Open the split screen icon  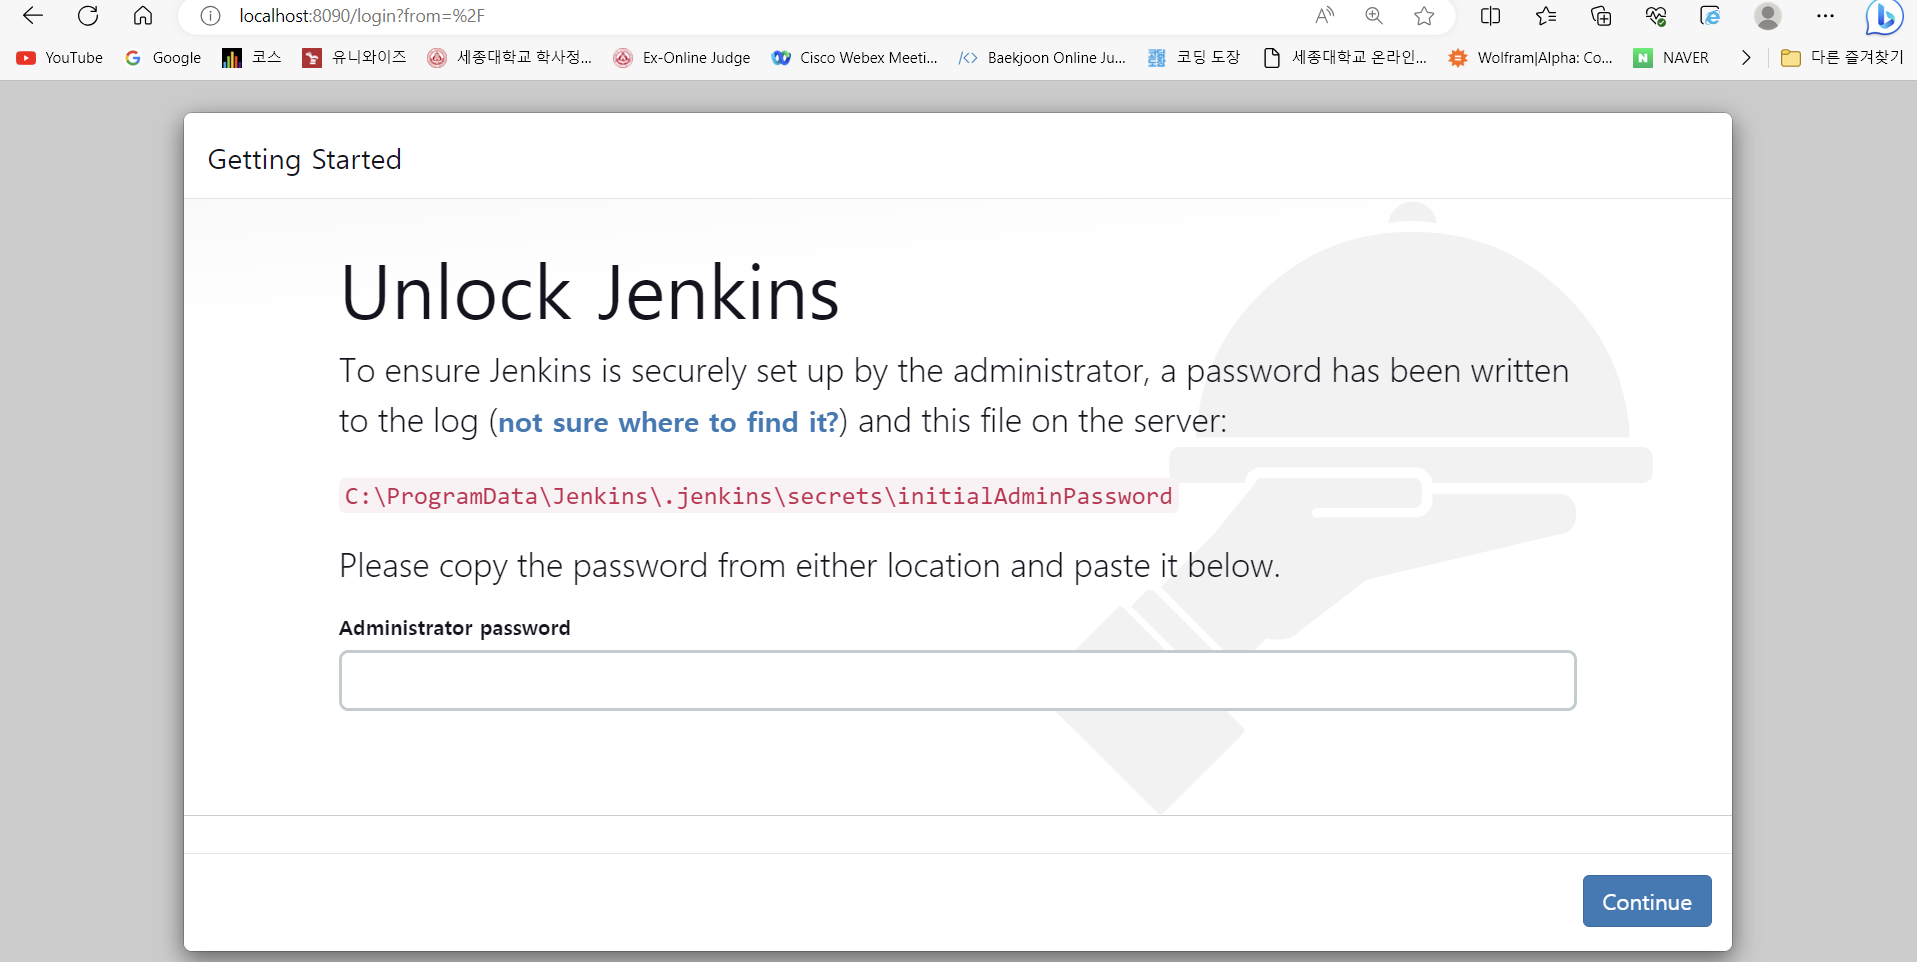[1490, 16]
